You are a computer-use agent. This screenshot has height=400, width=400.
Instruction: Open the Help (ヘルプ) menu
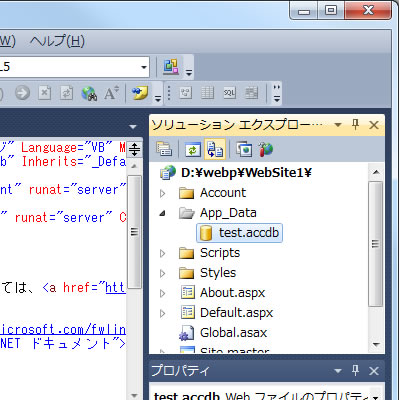57,41
